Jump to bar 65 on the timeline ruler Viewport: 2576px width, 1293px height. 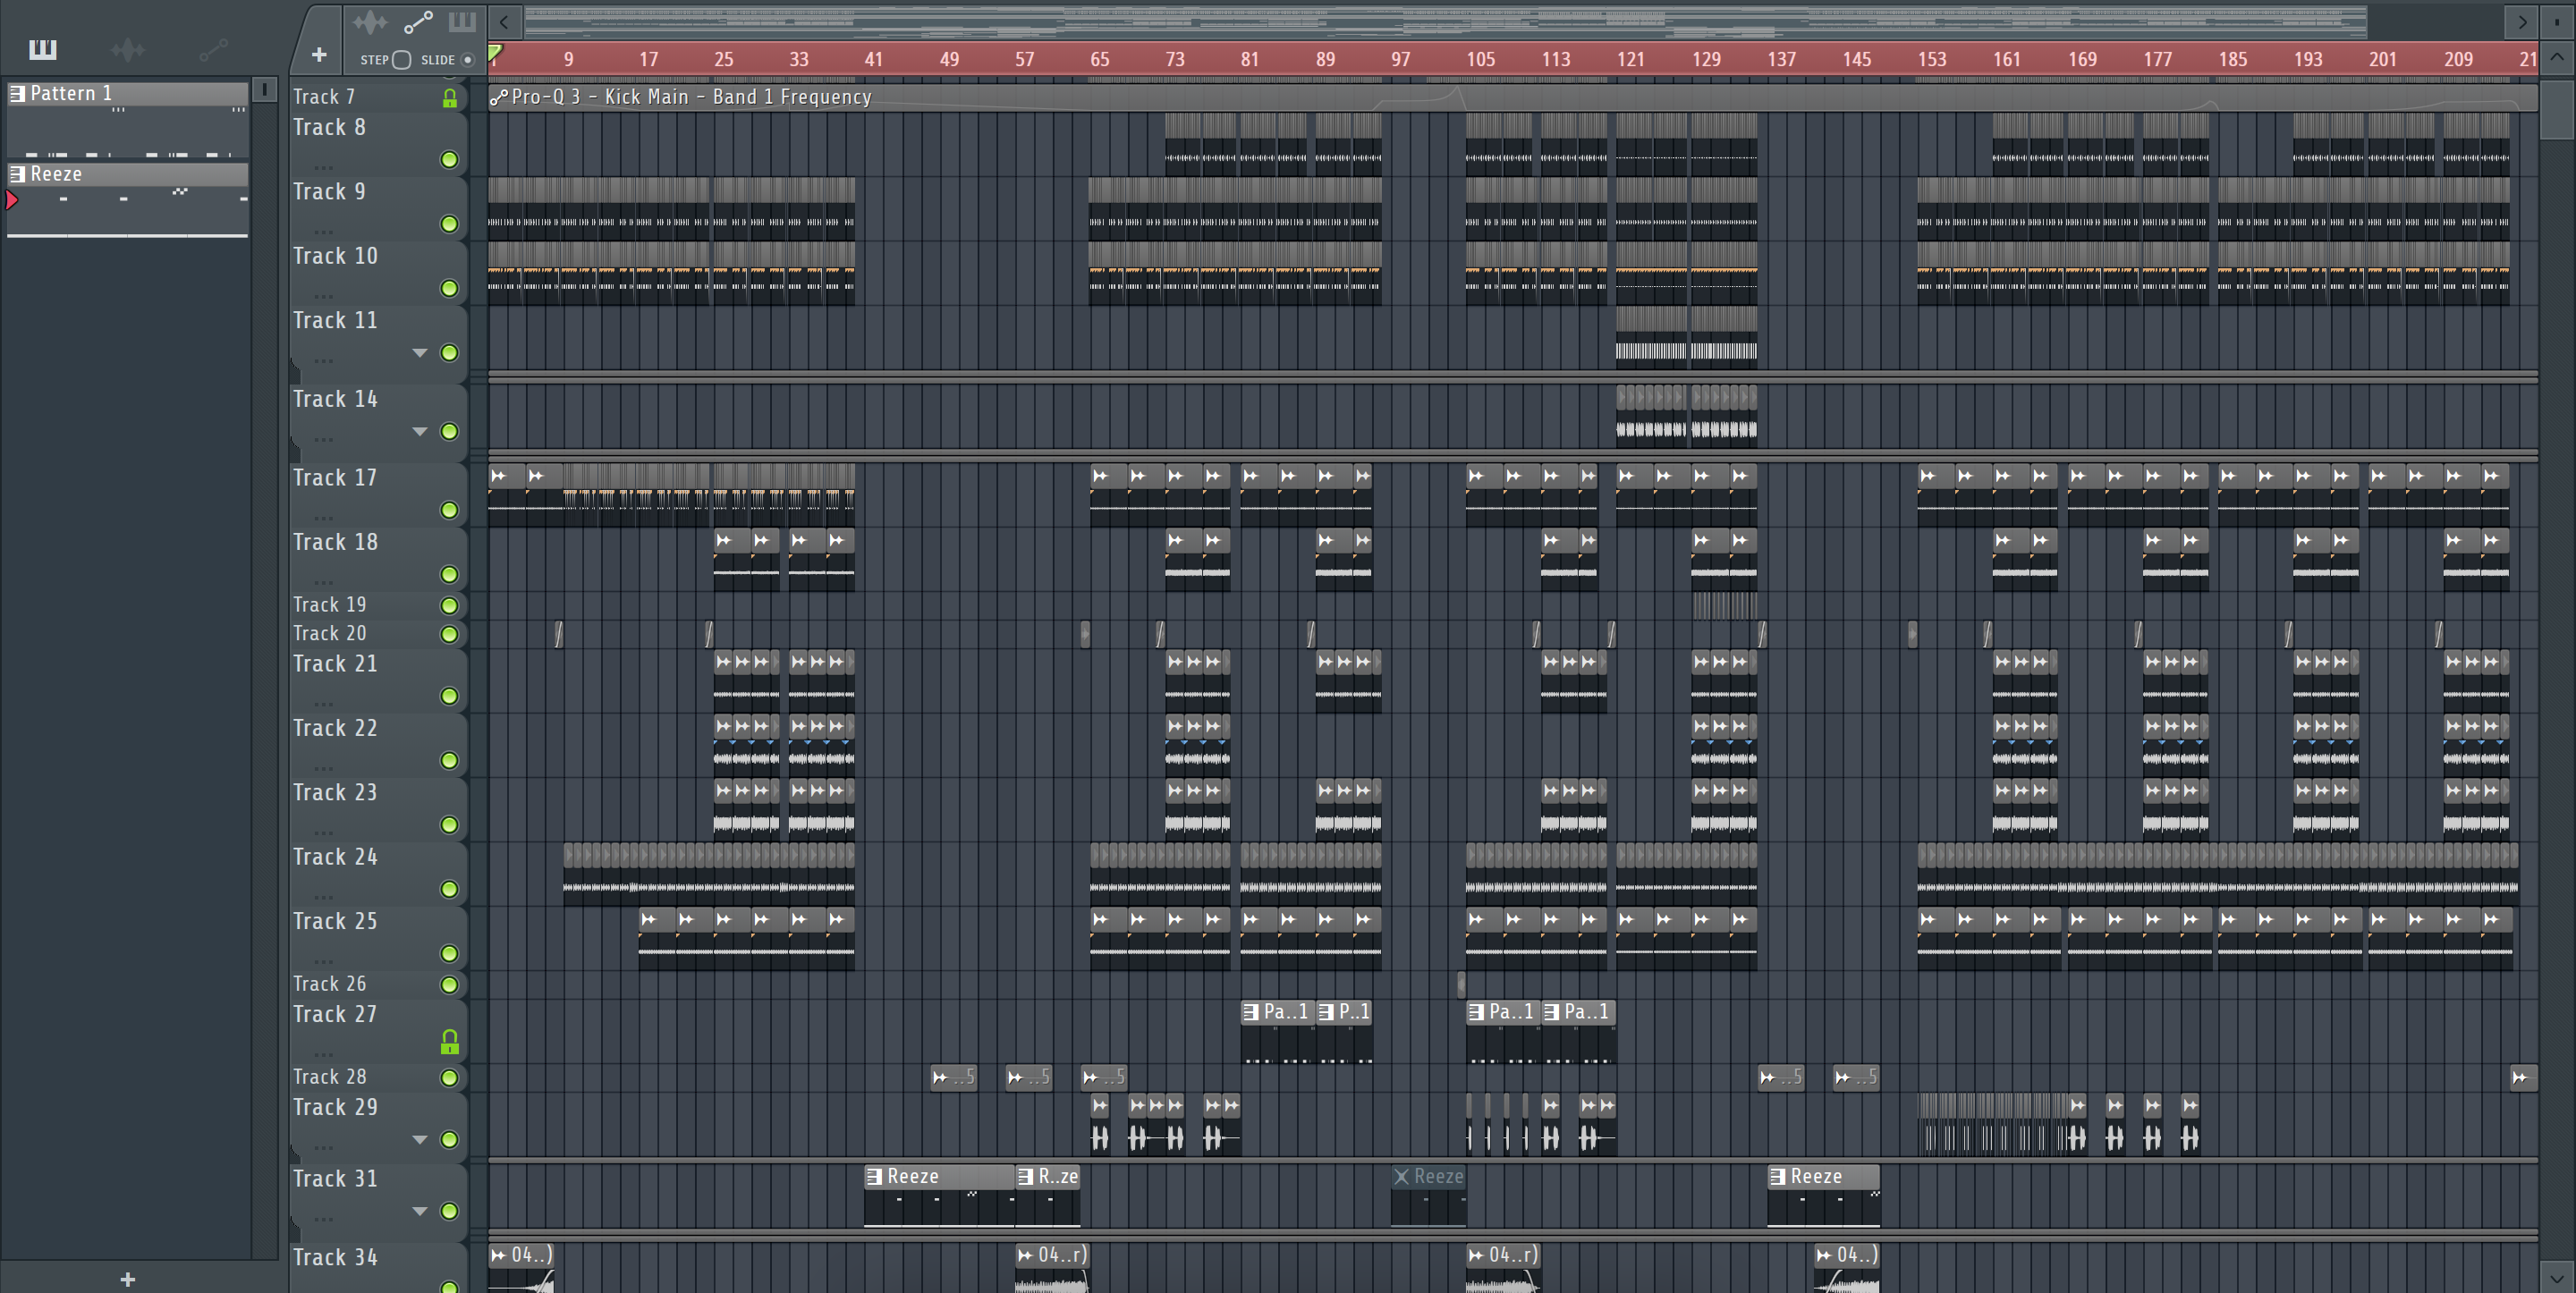coord(1099,59)
